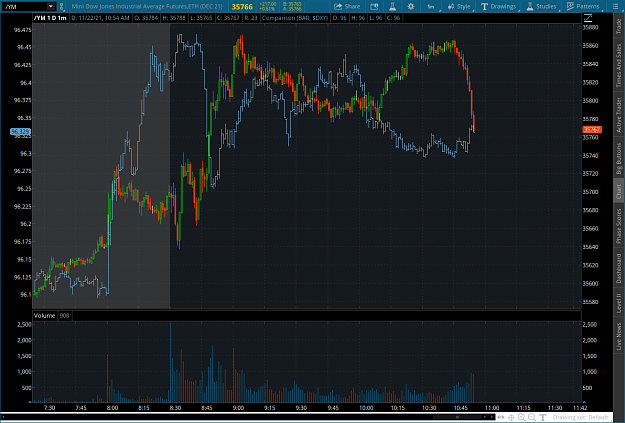Open the Phase Scores sidebar tab
This screenshot has height=423, width=625.
tap(619, 226)
